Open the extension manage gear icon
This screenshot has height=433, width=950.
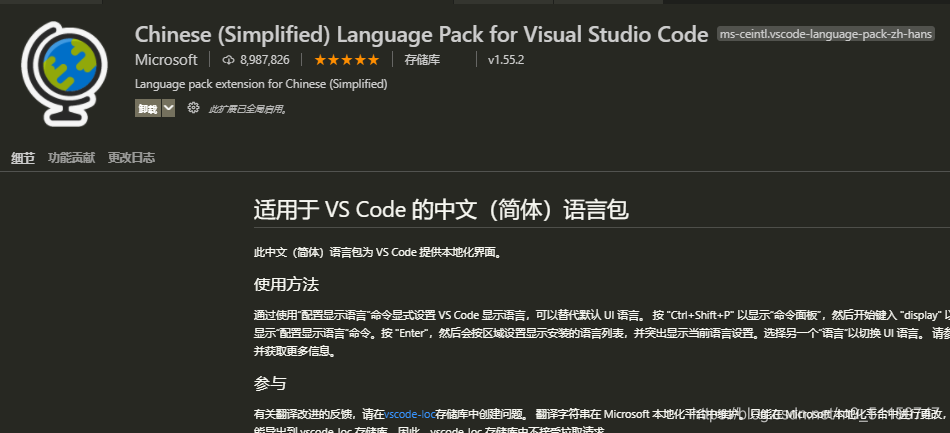[x=193, y=108]
